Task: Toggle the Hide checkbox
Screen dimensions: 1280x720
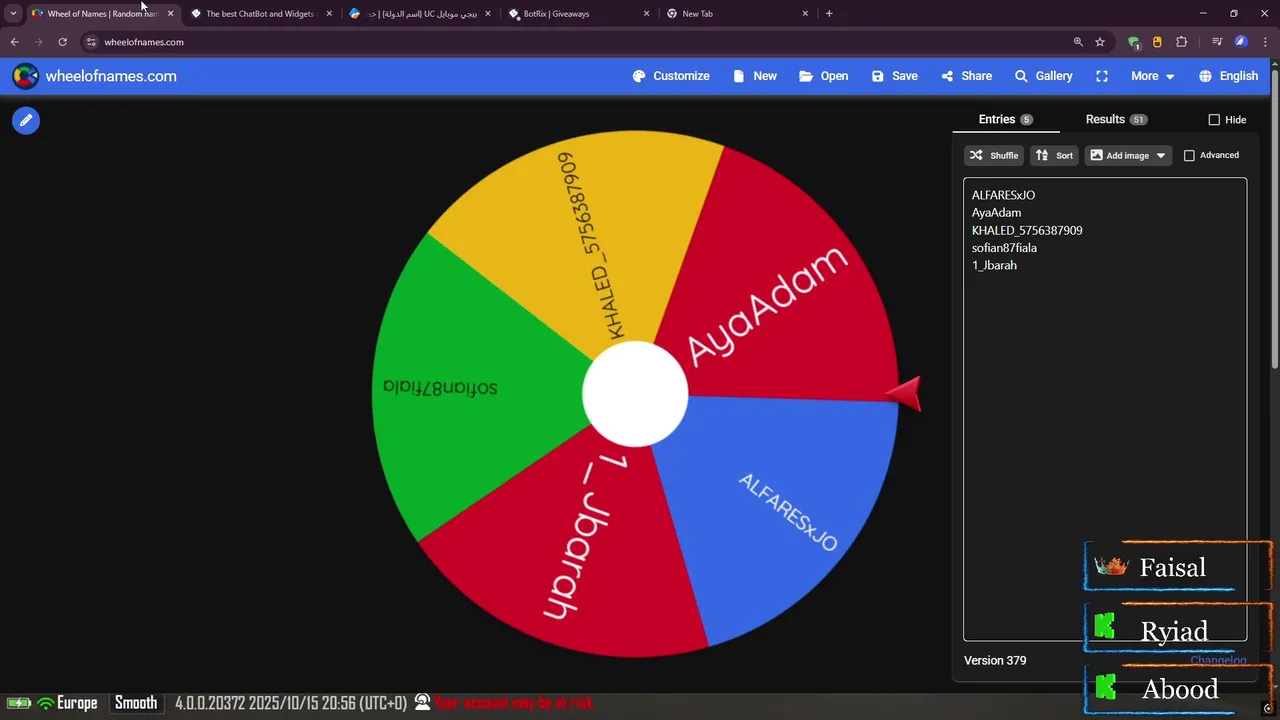Action: (1214, 120)
